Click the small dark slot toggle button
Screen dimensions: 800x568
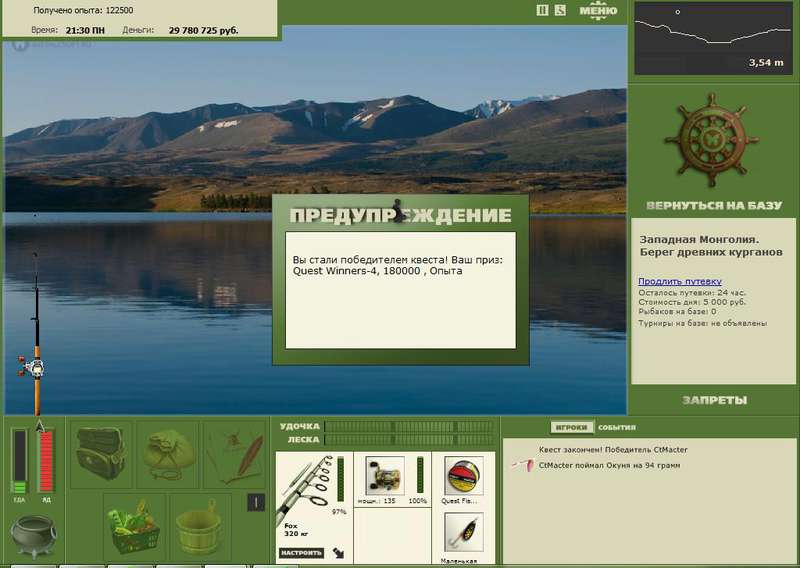pos(256,503)
